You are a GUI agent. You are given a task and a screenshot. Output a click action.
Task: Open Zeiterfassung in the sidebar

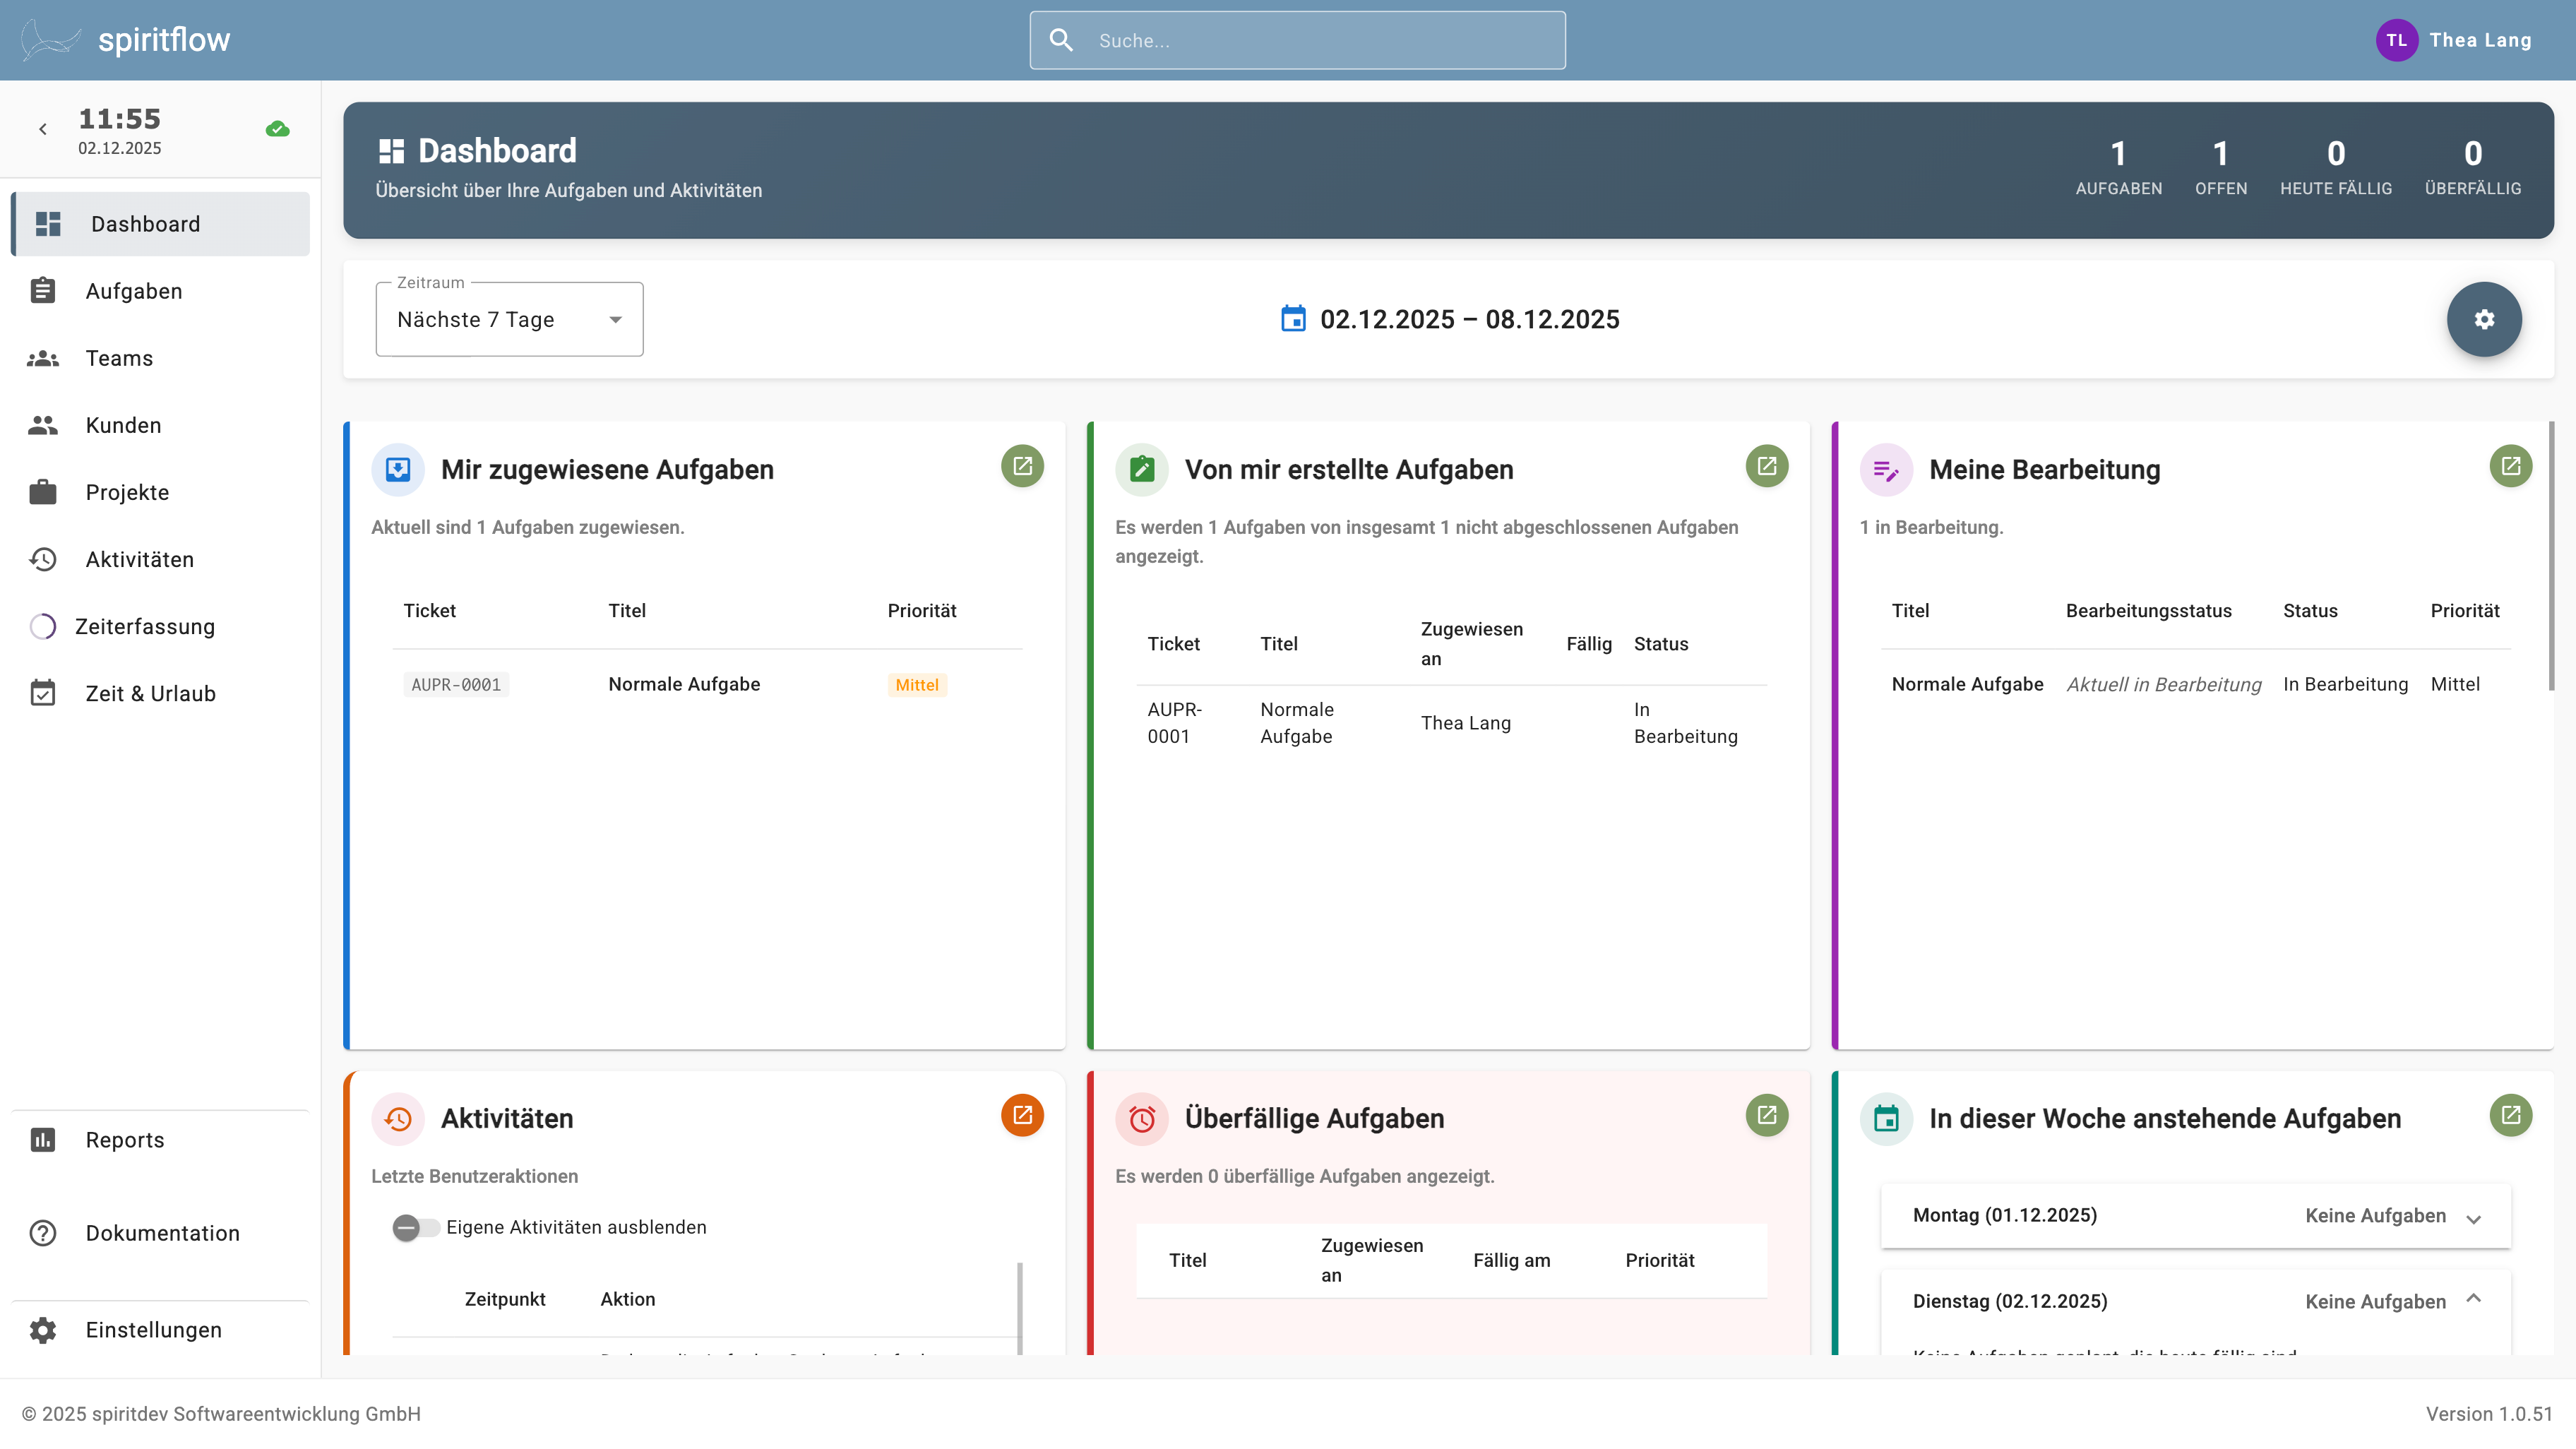coord(160,626)
